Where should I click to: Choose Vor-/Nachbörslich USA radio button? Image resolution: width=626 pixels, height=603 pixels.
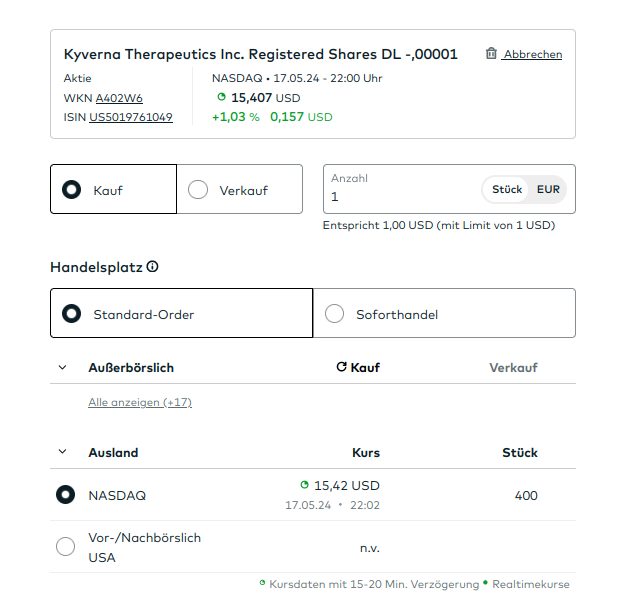coord(66,547)
